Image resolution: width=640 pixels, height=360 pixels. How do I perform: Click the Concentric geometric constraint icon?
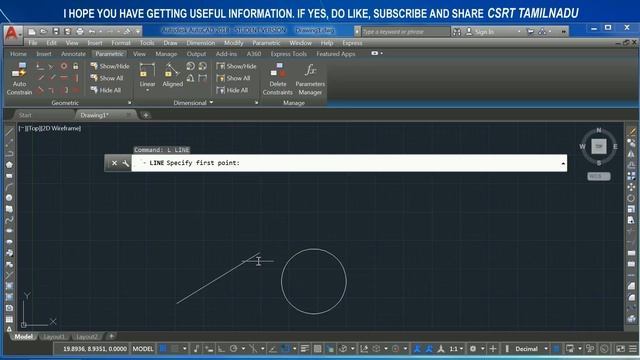64,66
